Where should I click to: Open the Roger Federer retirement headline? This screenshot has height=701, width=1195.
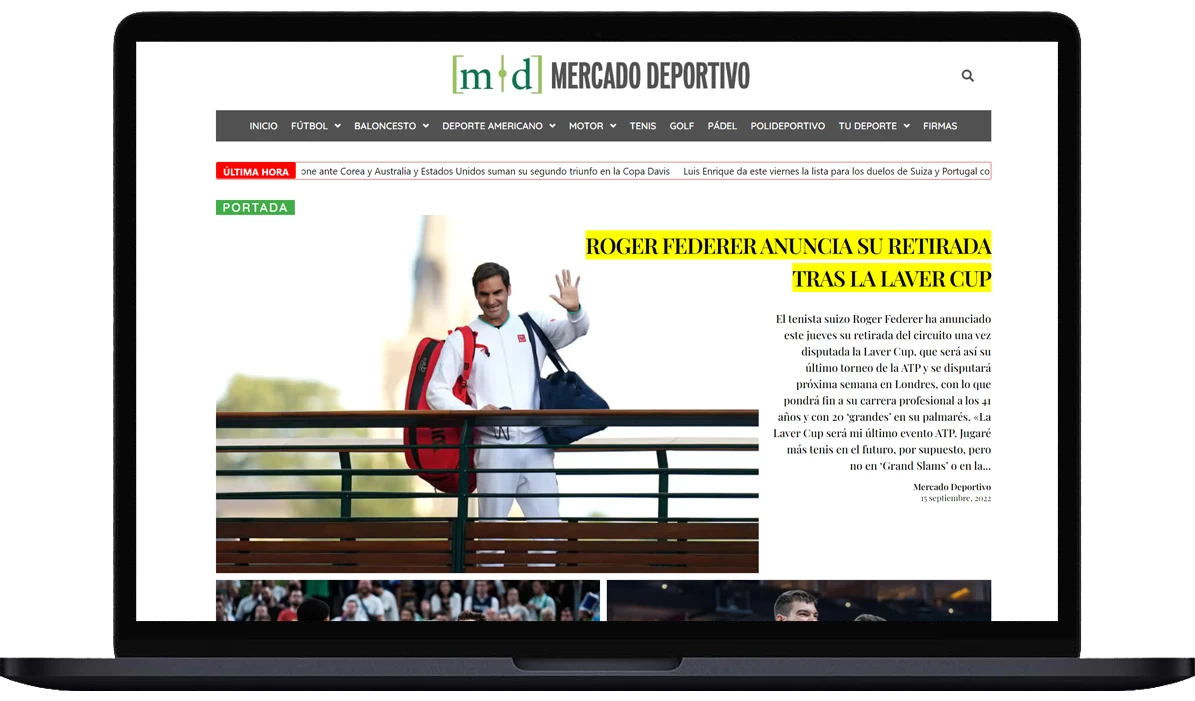pyautogui.click(x=788, y=261)
